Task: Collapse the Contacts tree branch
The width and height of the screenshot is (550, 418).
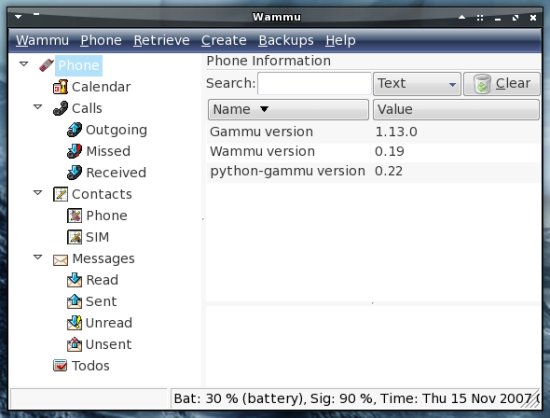Action: tap(38, 193)
